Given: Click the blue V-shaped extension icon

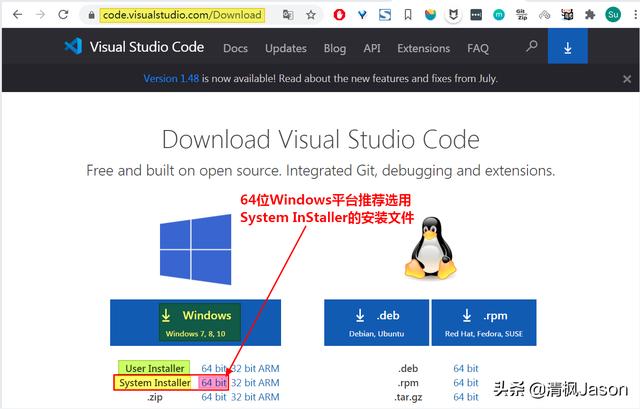Looking at the screenshot, I should [362, 15].
